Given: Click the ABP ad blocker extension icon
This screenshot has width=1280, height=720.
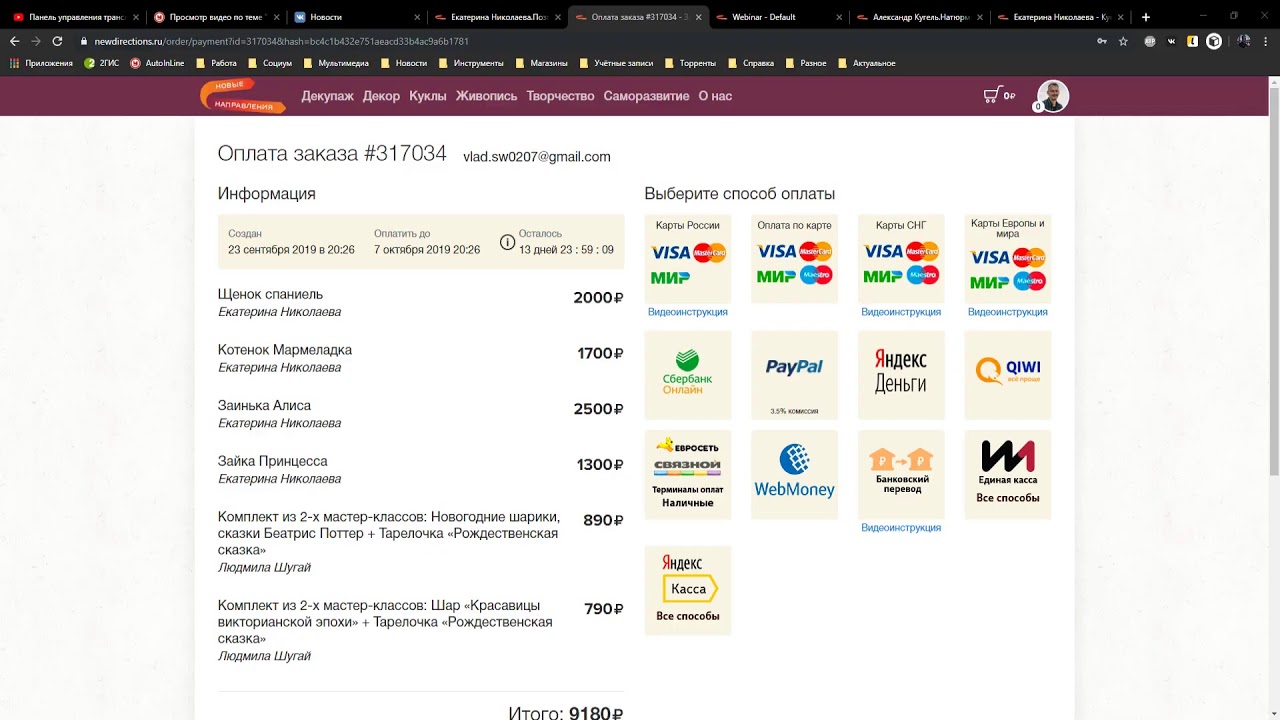Looking at the screenshot, I should (x=1150, y=41).
